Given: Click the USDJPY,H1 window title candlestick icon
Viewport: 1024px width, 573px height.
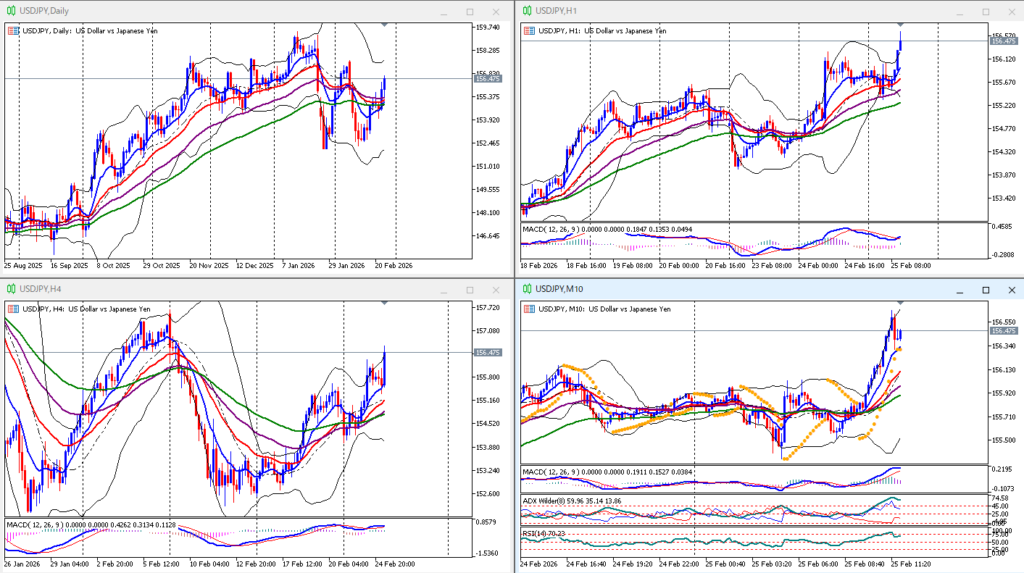Looking at the screenshot, I should click(526, 11).
